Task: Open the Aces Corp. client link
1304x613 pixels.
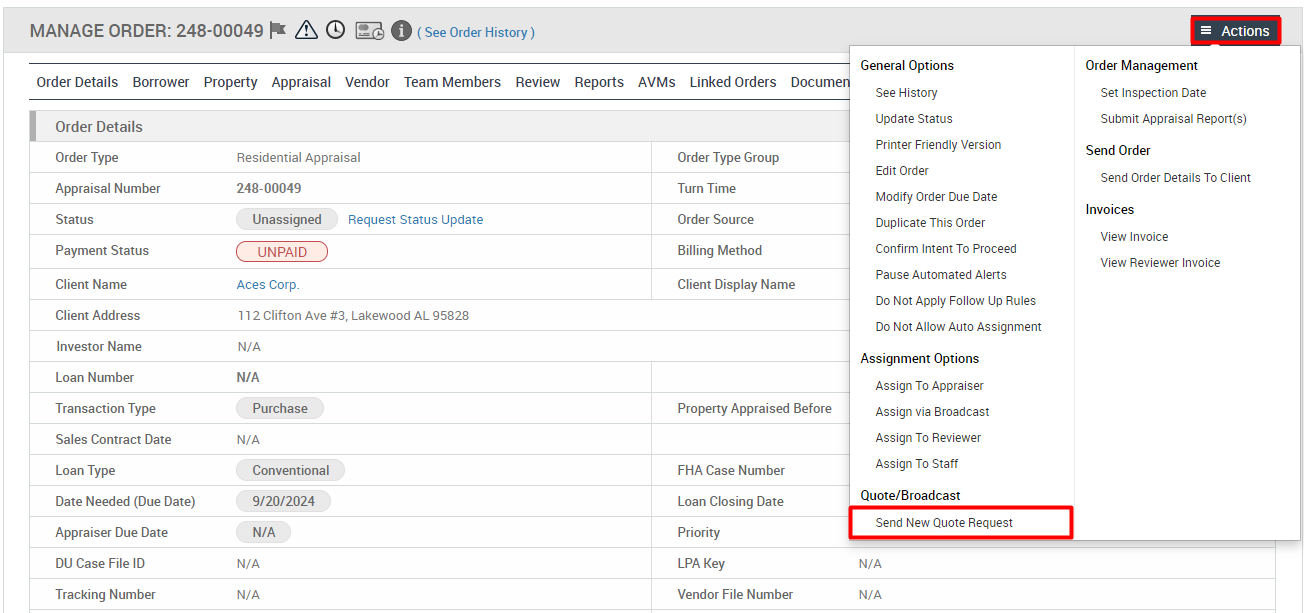Action: click(268, 285)
